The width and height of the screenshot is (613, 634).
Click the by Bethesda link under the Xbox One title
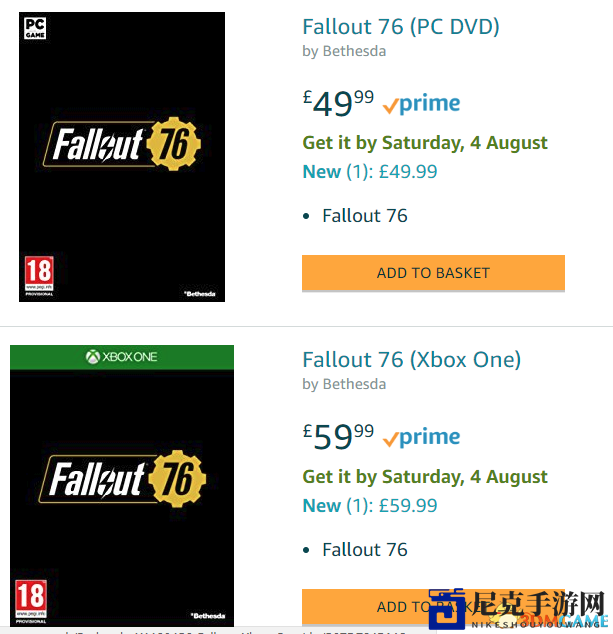click(x=344, y=384)
